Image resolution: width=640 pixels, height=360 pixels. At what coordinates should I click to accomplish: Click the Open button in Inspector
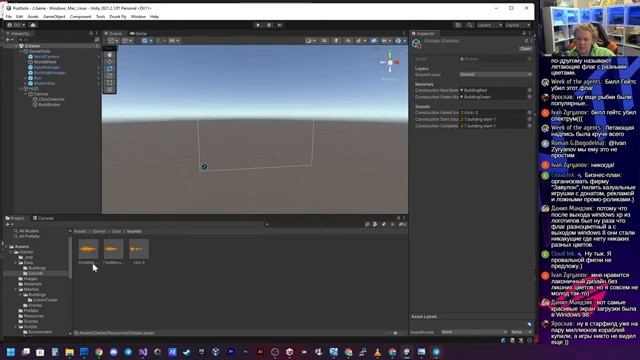coord(525,49)
